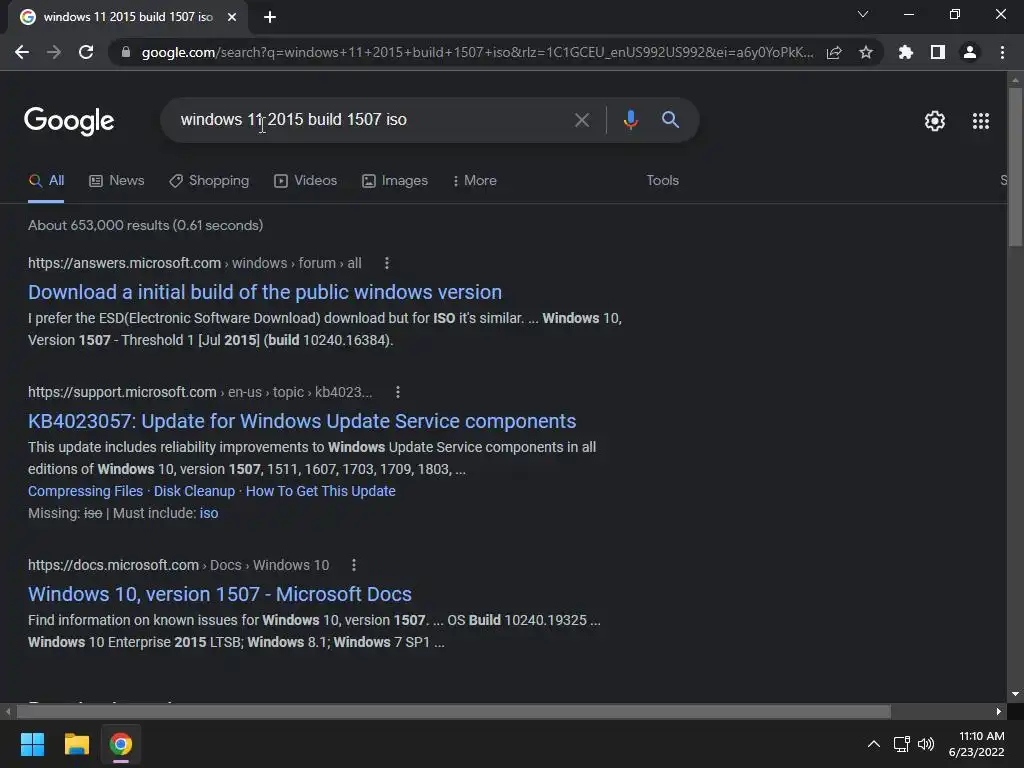Toggle Chrome side panel
This screenshot has width=1024, height=768.
click(x=938, y=52)
